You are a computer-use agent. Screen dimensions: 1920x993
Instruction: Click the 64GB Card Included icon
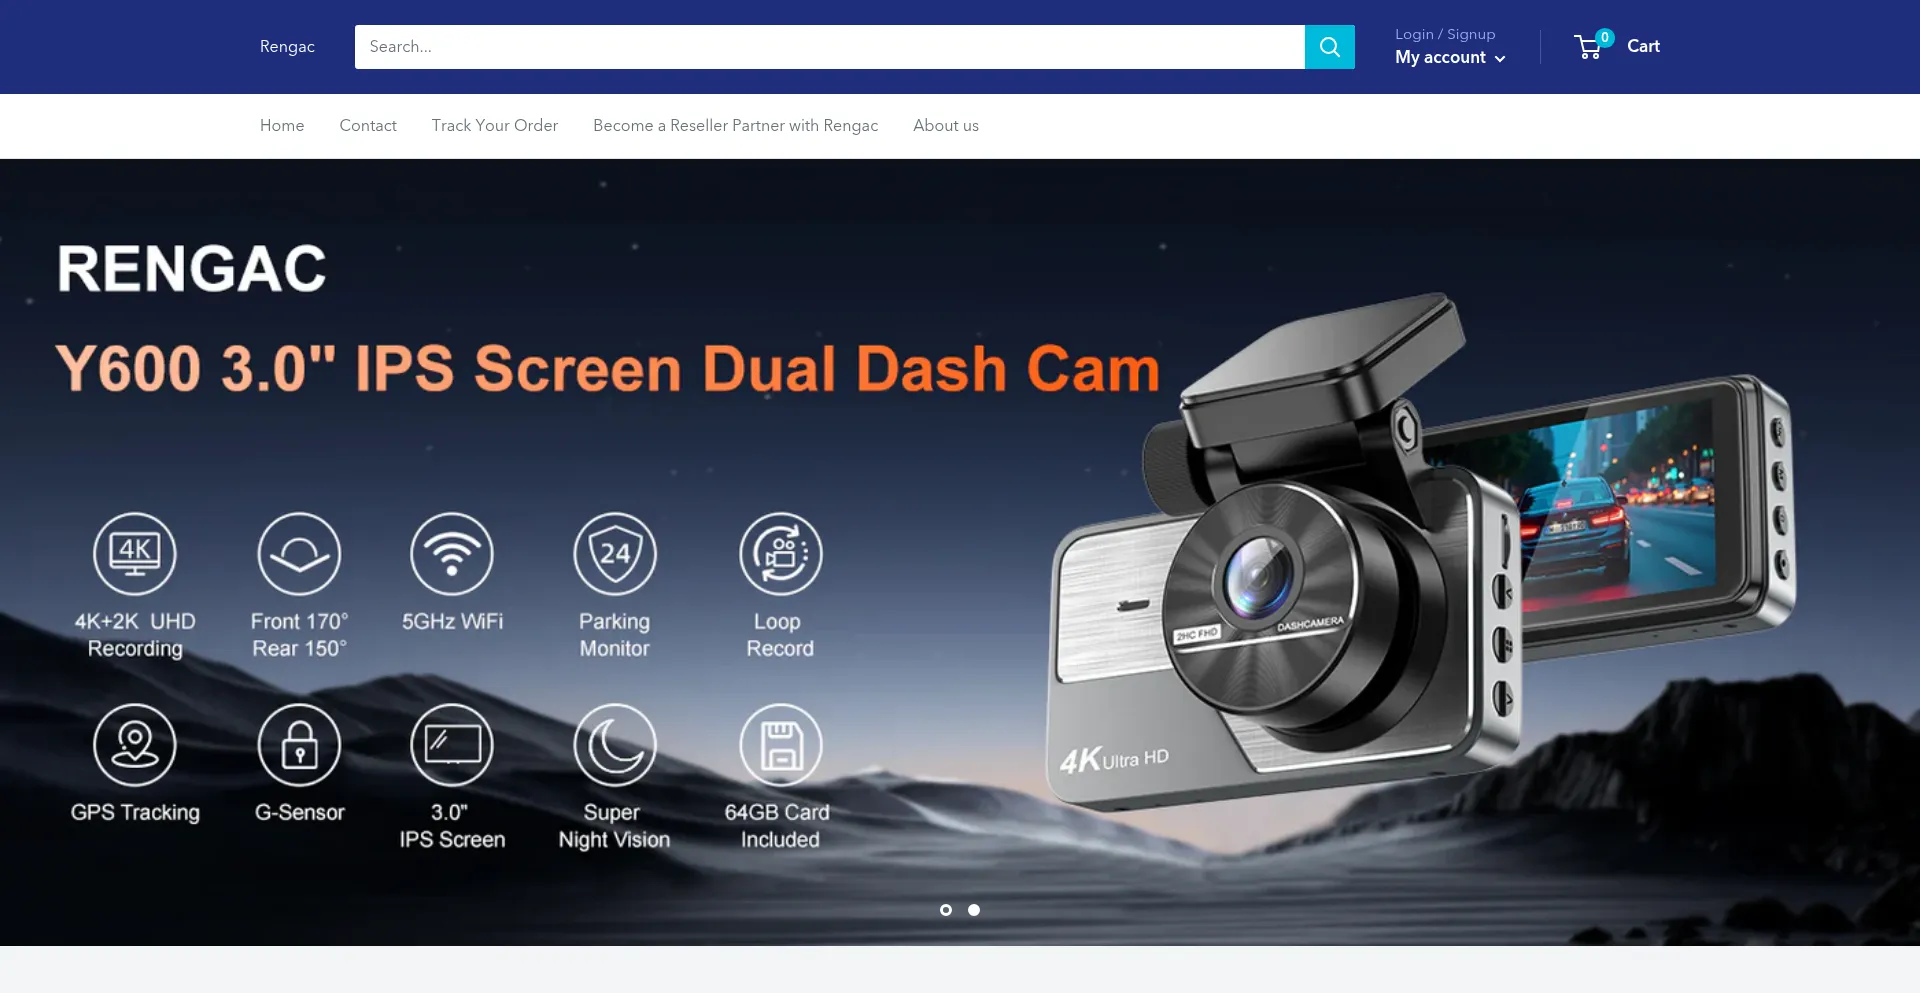[x=781, y=745]
